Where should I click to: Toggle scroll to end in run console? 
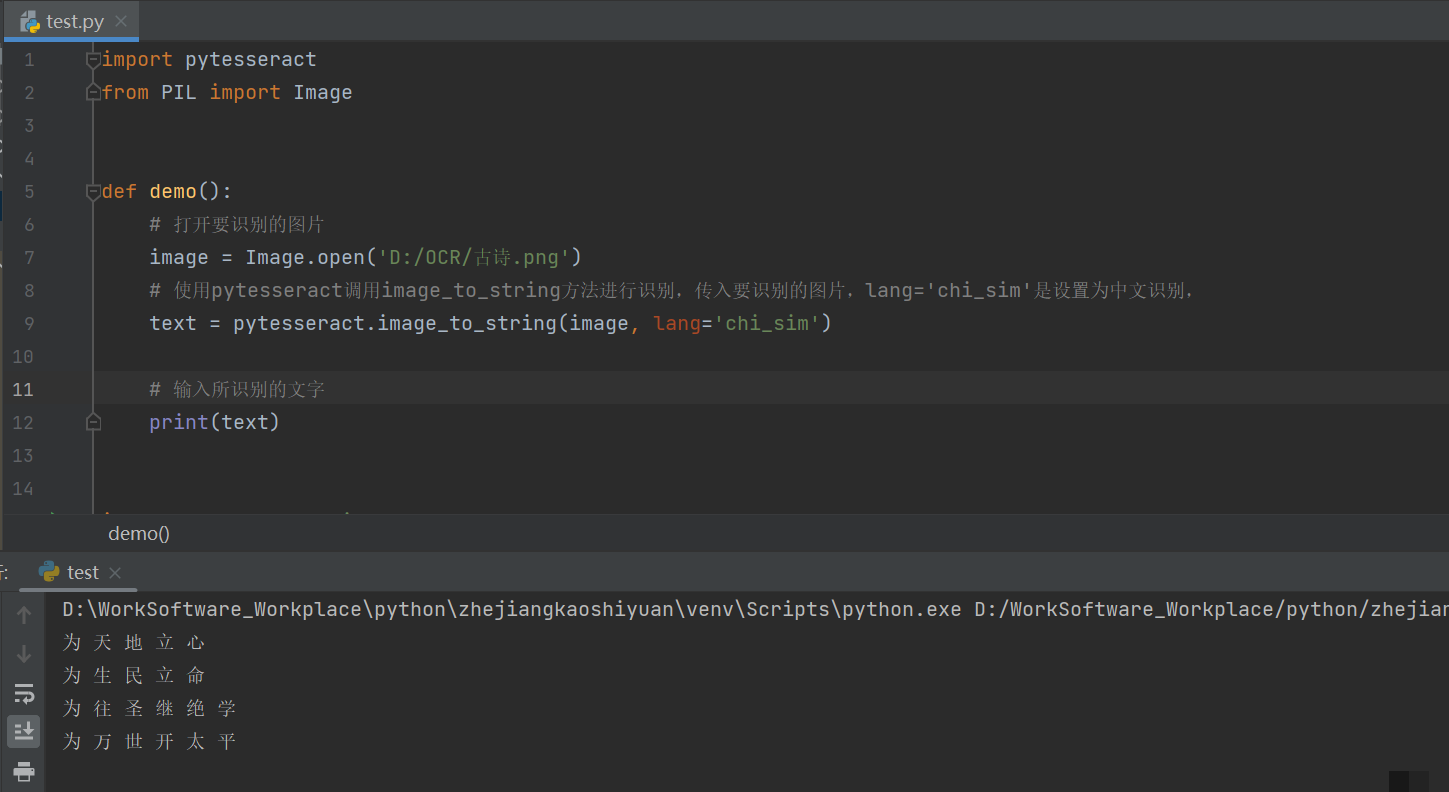(x=24, y=731)
